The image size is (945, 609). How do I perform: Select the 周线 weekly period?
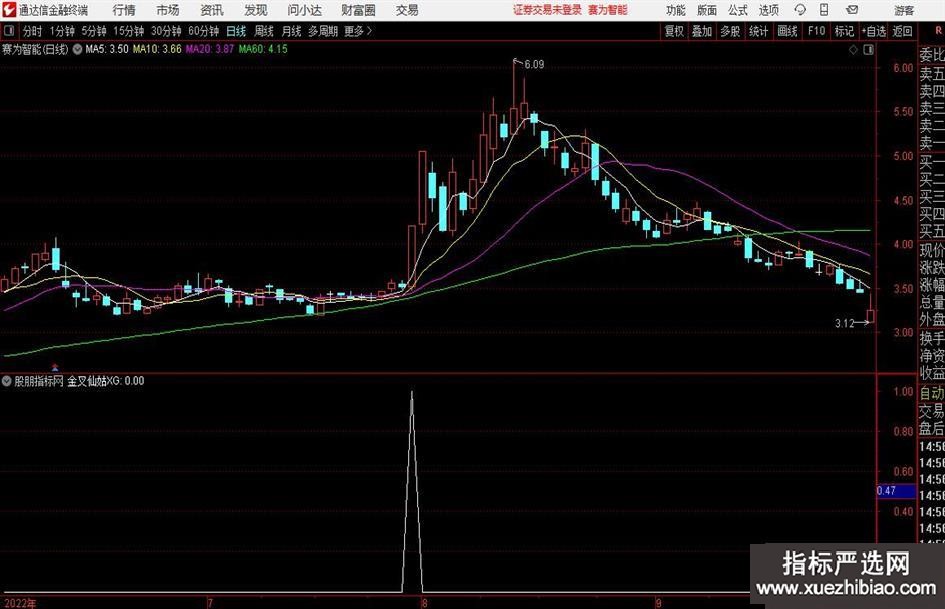click(x=264, y=31)
